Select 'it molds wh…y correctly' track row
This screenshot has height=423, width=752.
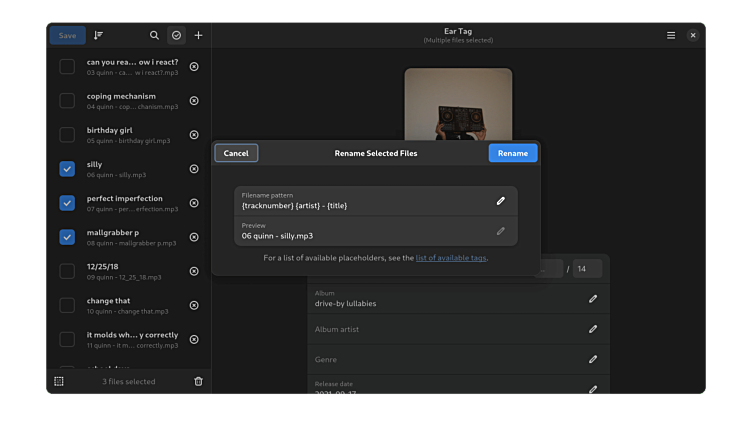132,339
